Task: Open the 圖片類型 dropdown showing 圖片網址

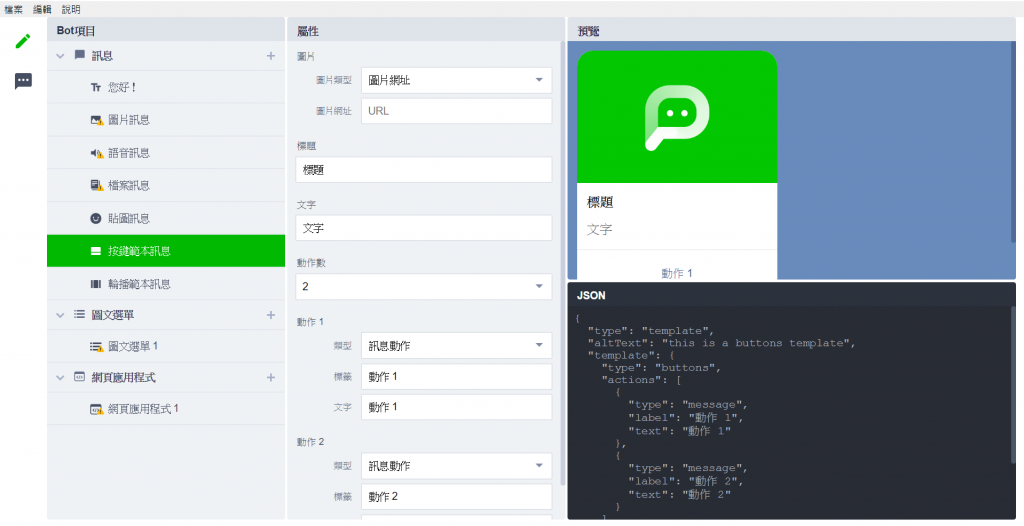Action: 456,80
